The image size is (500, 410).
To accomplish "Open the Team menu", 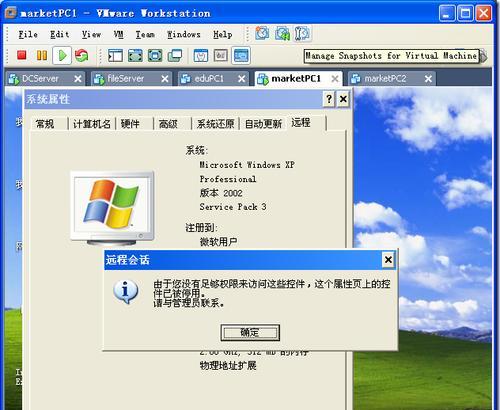I will (145, 34).
